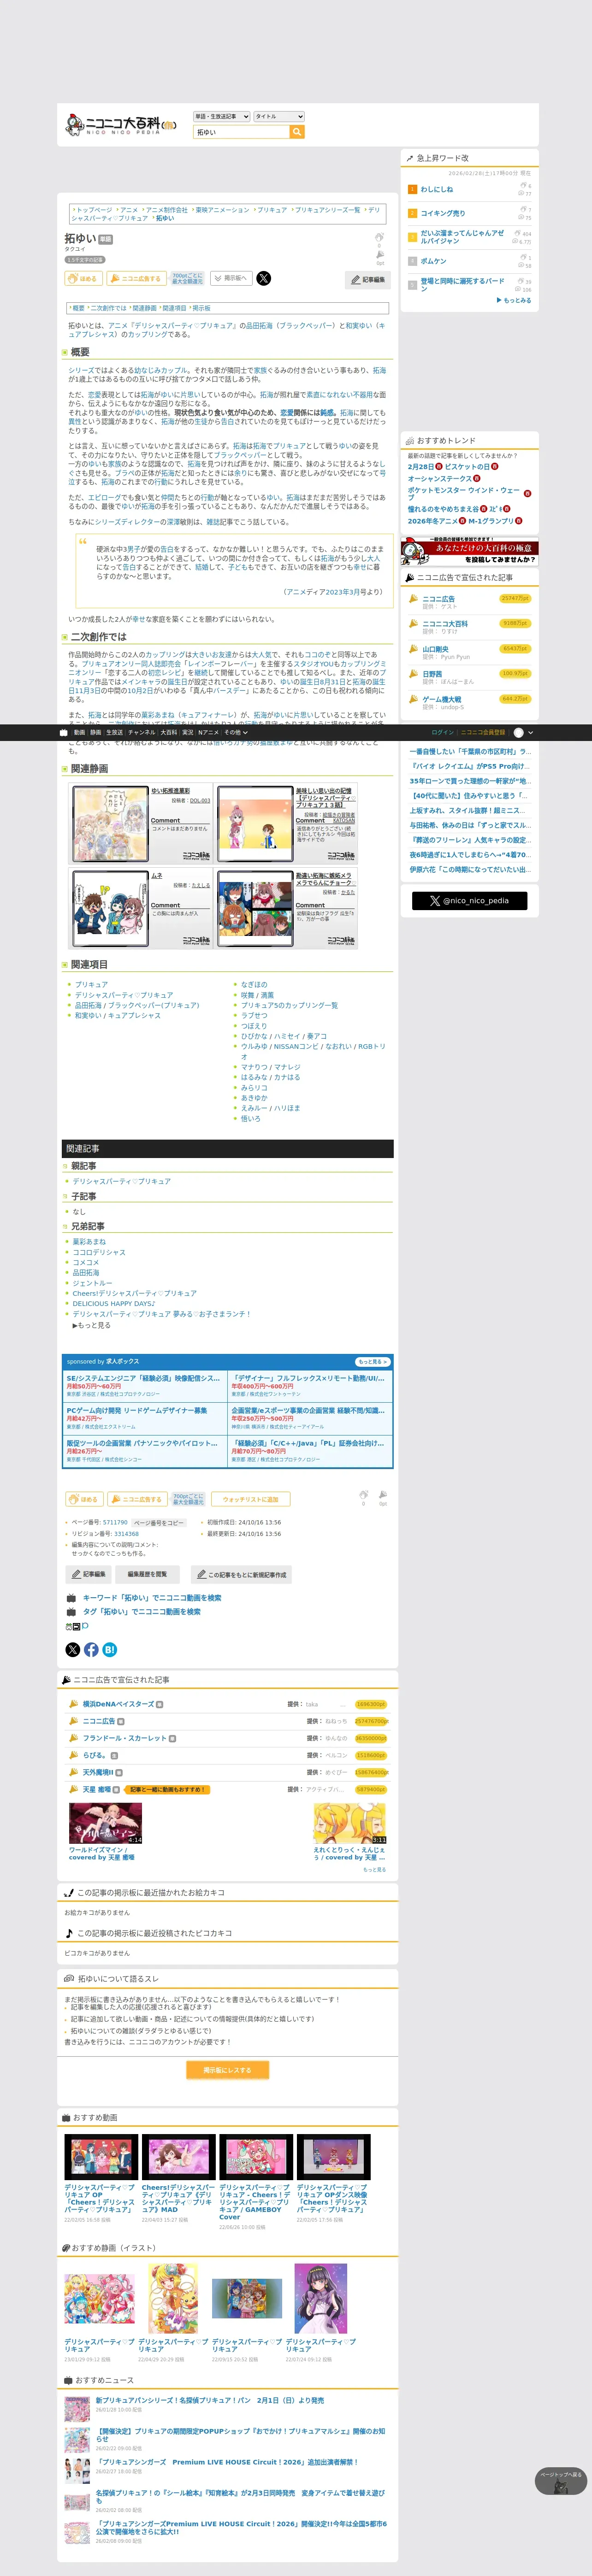Open advertised article 横浜DeNAベイスターズ
The width and height of the screenshot is (592, 2576).
(x=118, y=1704)
